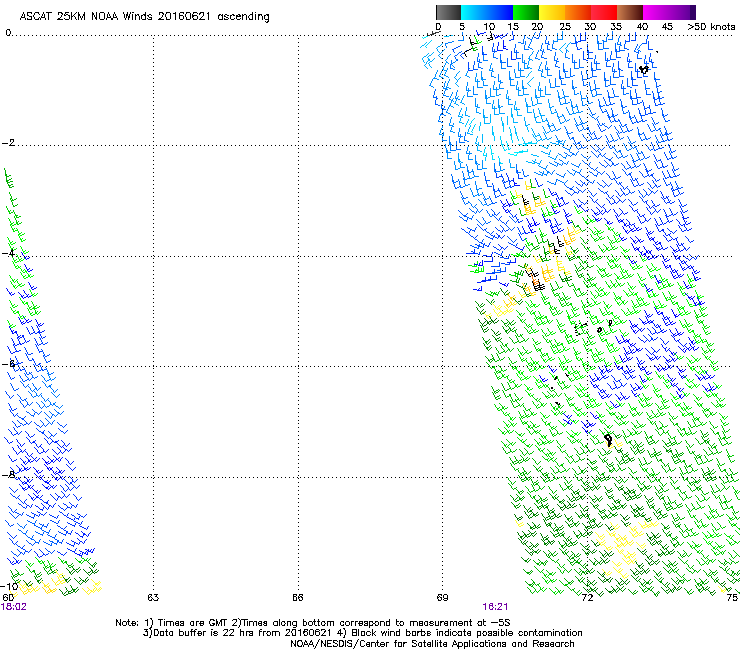Viewport: 740px width, 650px height.
Task: Click the '45' label under the color scale
Action: [x=667, y=27]
